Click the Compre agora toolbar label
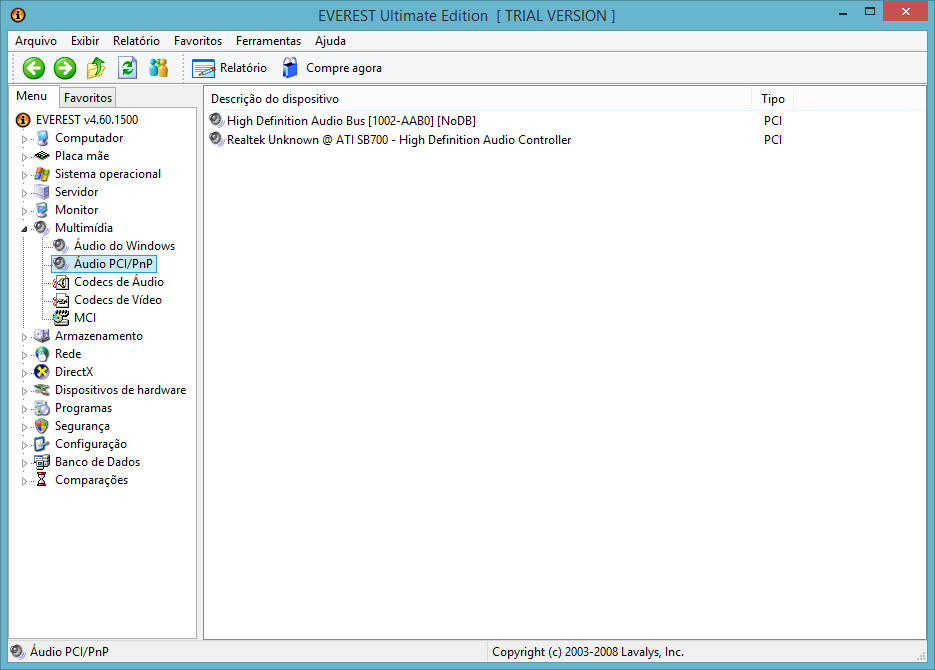The height and width of the screenshot is (670, 935). 343,68
